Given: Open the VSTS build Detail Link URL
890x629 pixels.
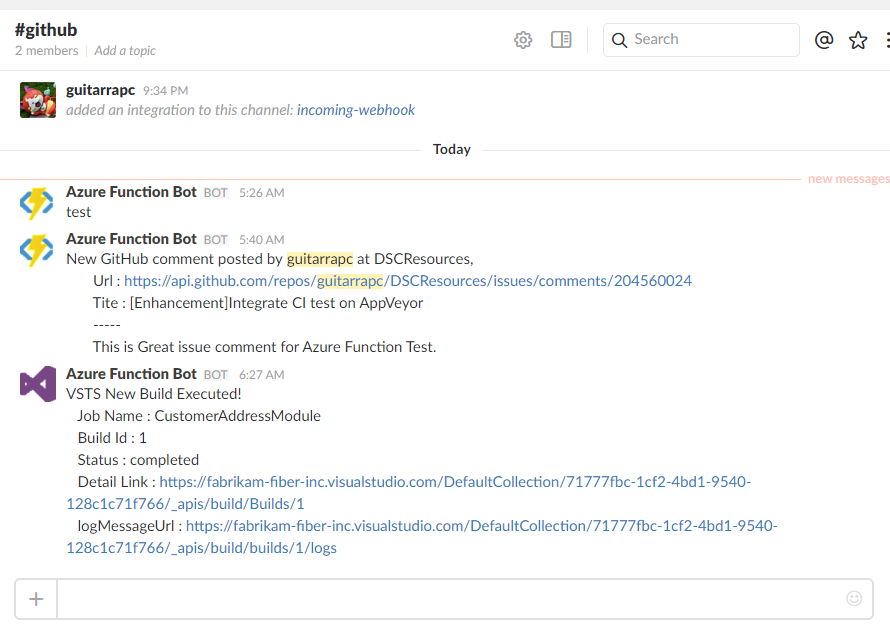Looking at the screenshot, I should [455, 482].
